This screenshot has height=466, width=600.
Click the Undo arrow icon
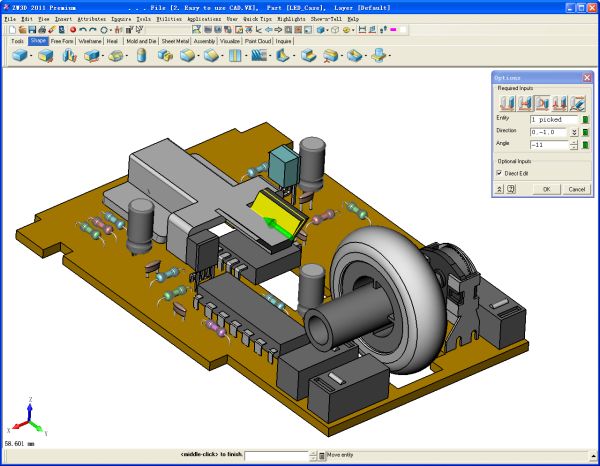83,30
